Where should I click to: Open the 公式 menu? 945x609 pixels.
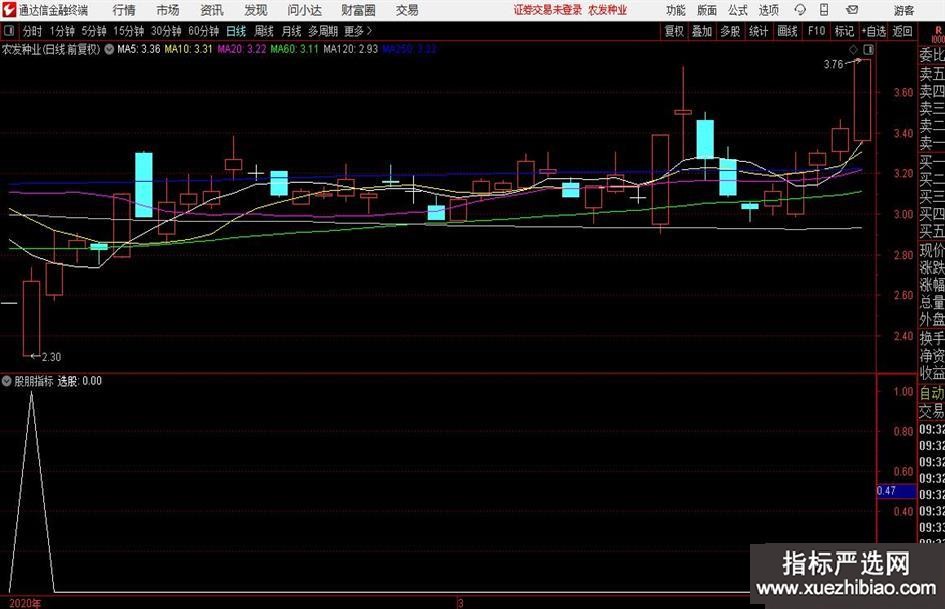pos(738,10)
